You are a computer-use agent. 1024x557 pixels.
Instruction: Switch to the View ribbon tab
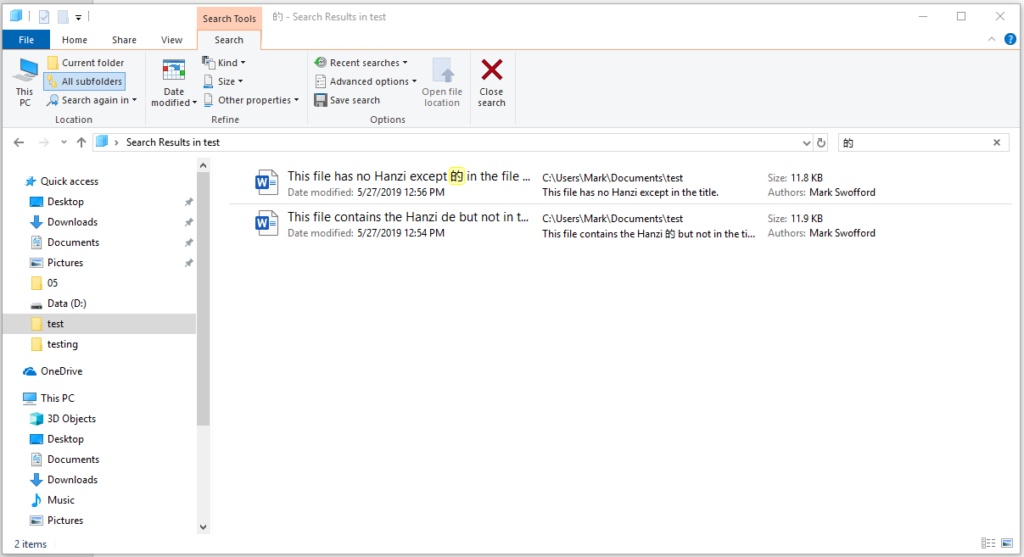point(172,40)
